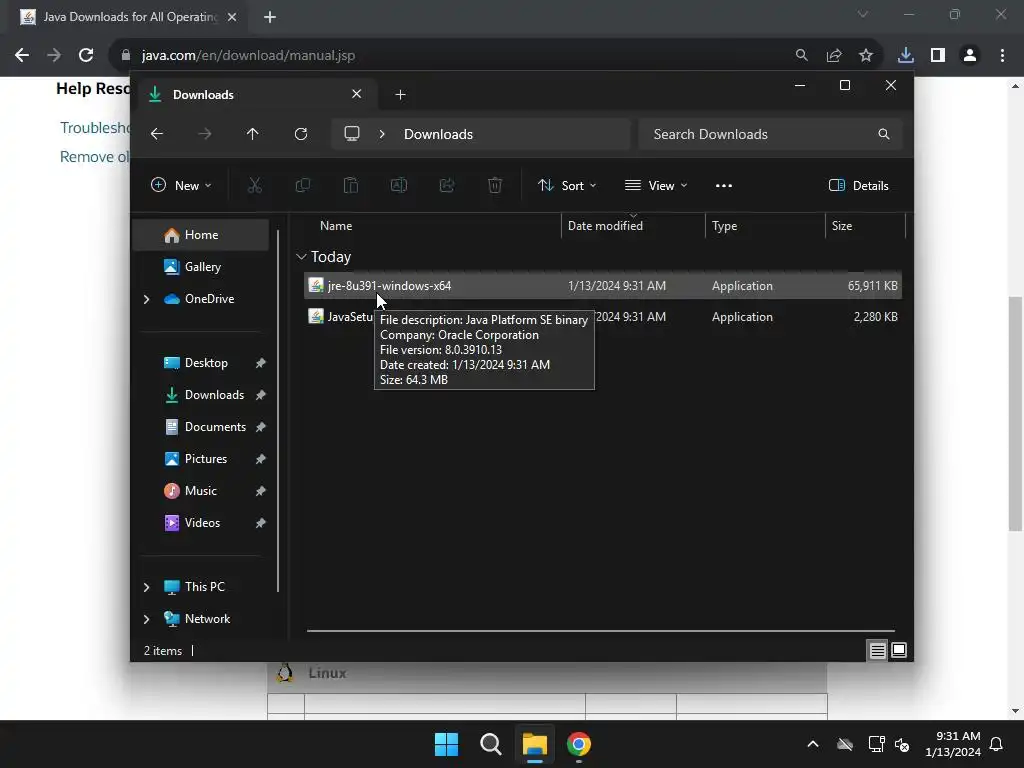Open Windows Start menu
Viewport: 1024px width, 768px height.
tap(447, 744)
